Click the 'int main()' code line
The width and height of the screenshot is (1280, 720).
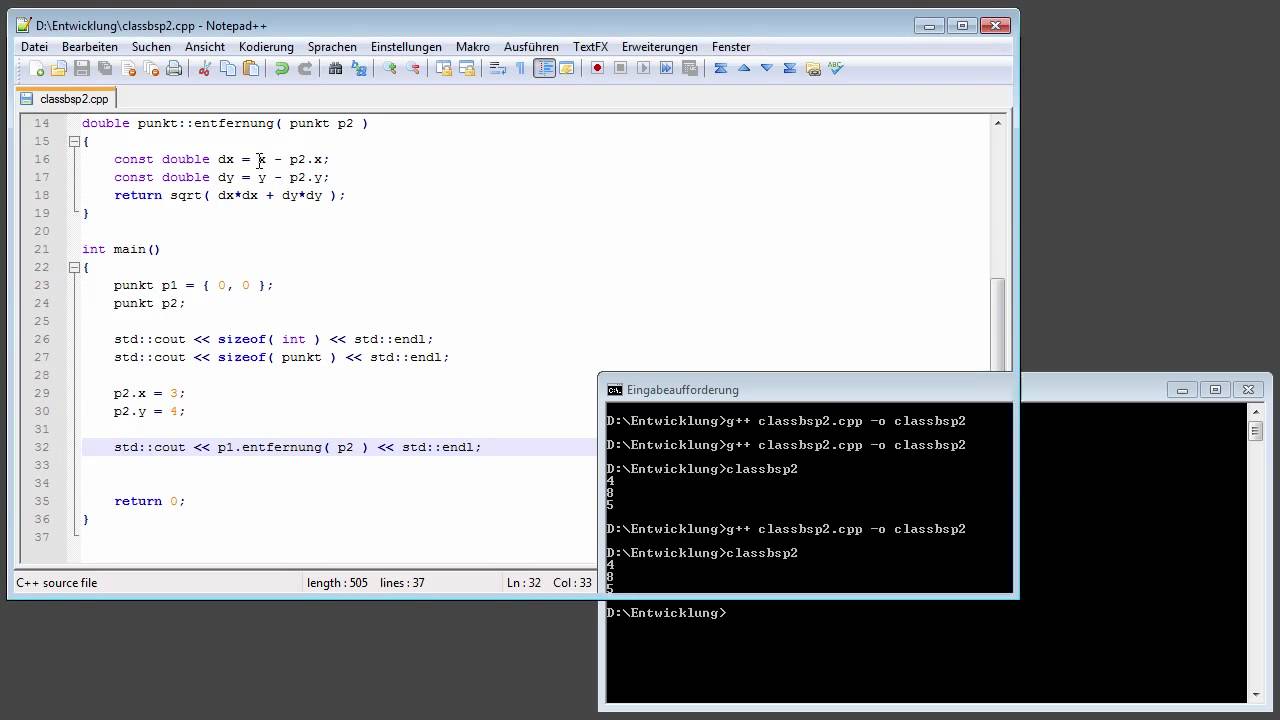coord(121,249)
